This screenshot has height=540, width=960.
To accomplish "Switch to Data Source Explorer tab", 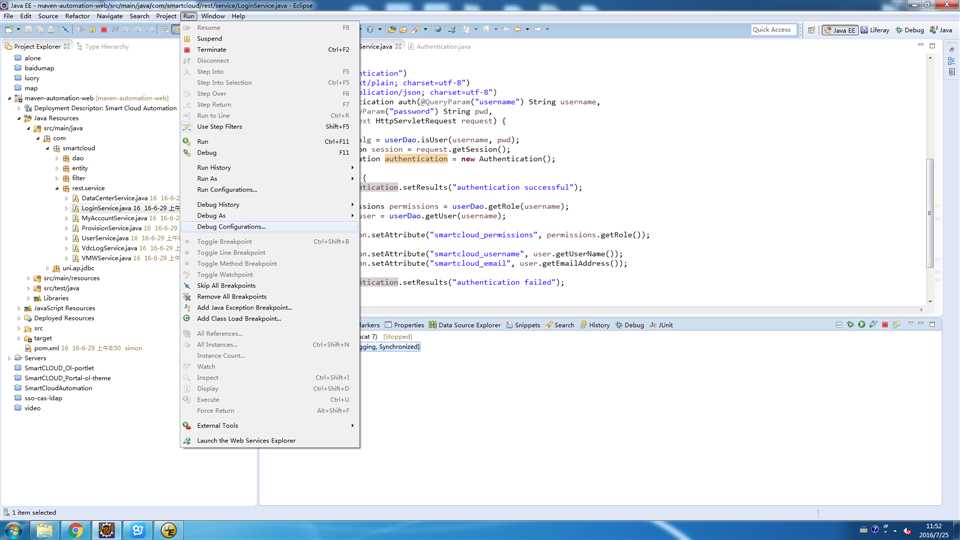I will (x=464, y=325).
